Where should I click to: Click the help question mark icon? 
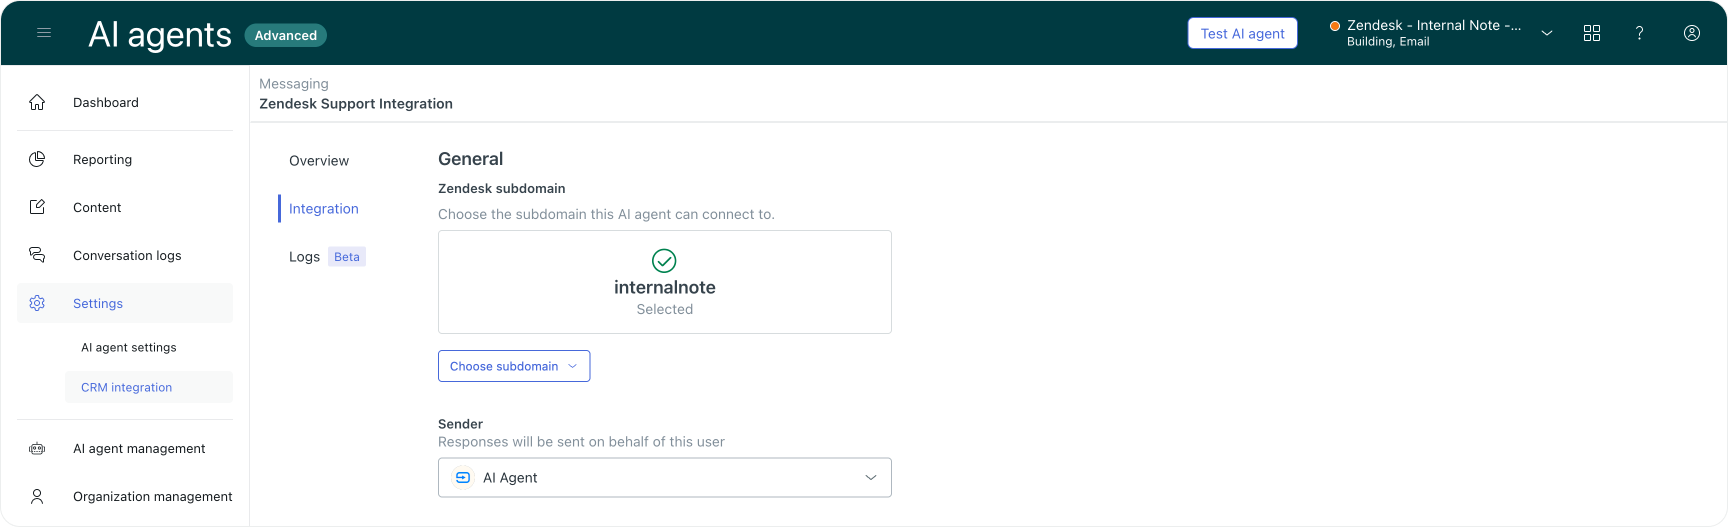tap(1640, 33)
